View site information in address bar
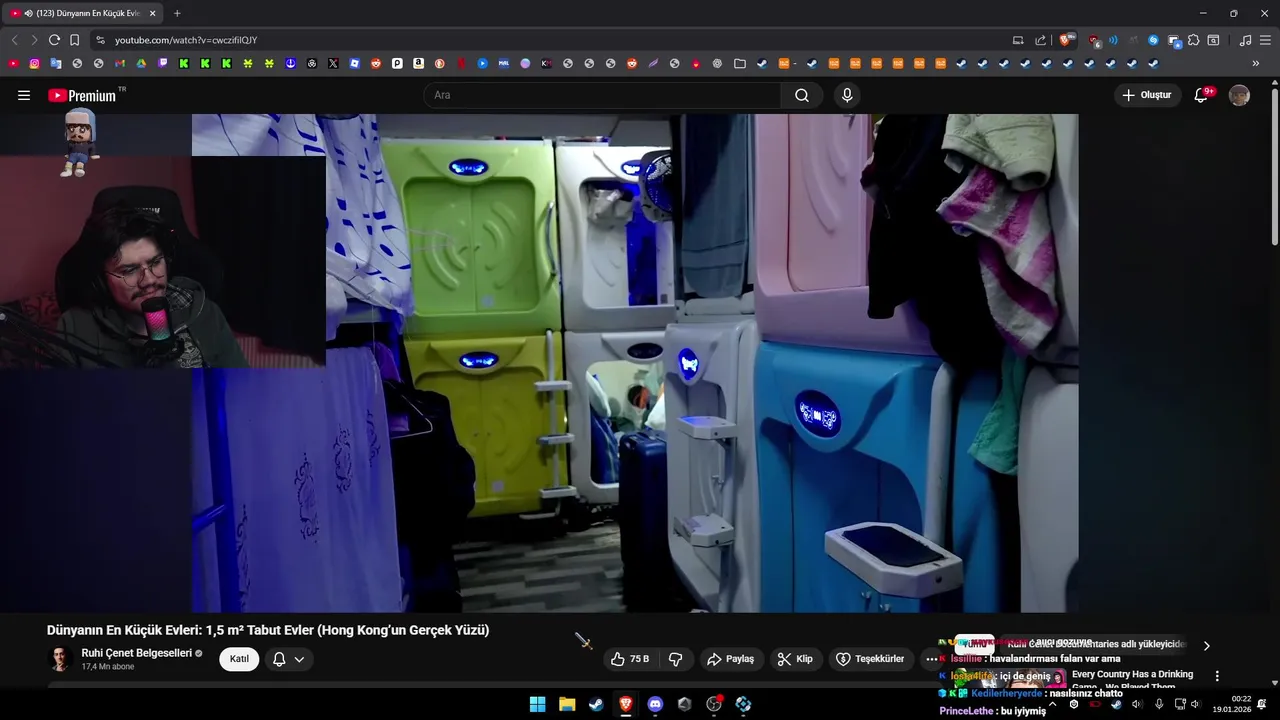 coord(100,40)
